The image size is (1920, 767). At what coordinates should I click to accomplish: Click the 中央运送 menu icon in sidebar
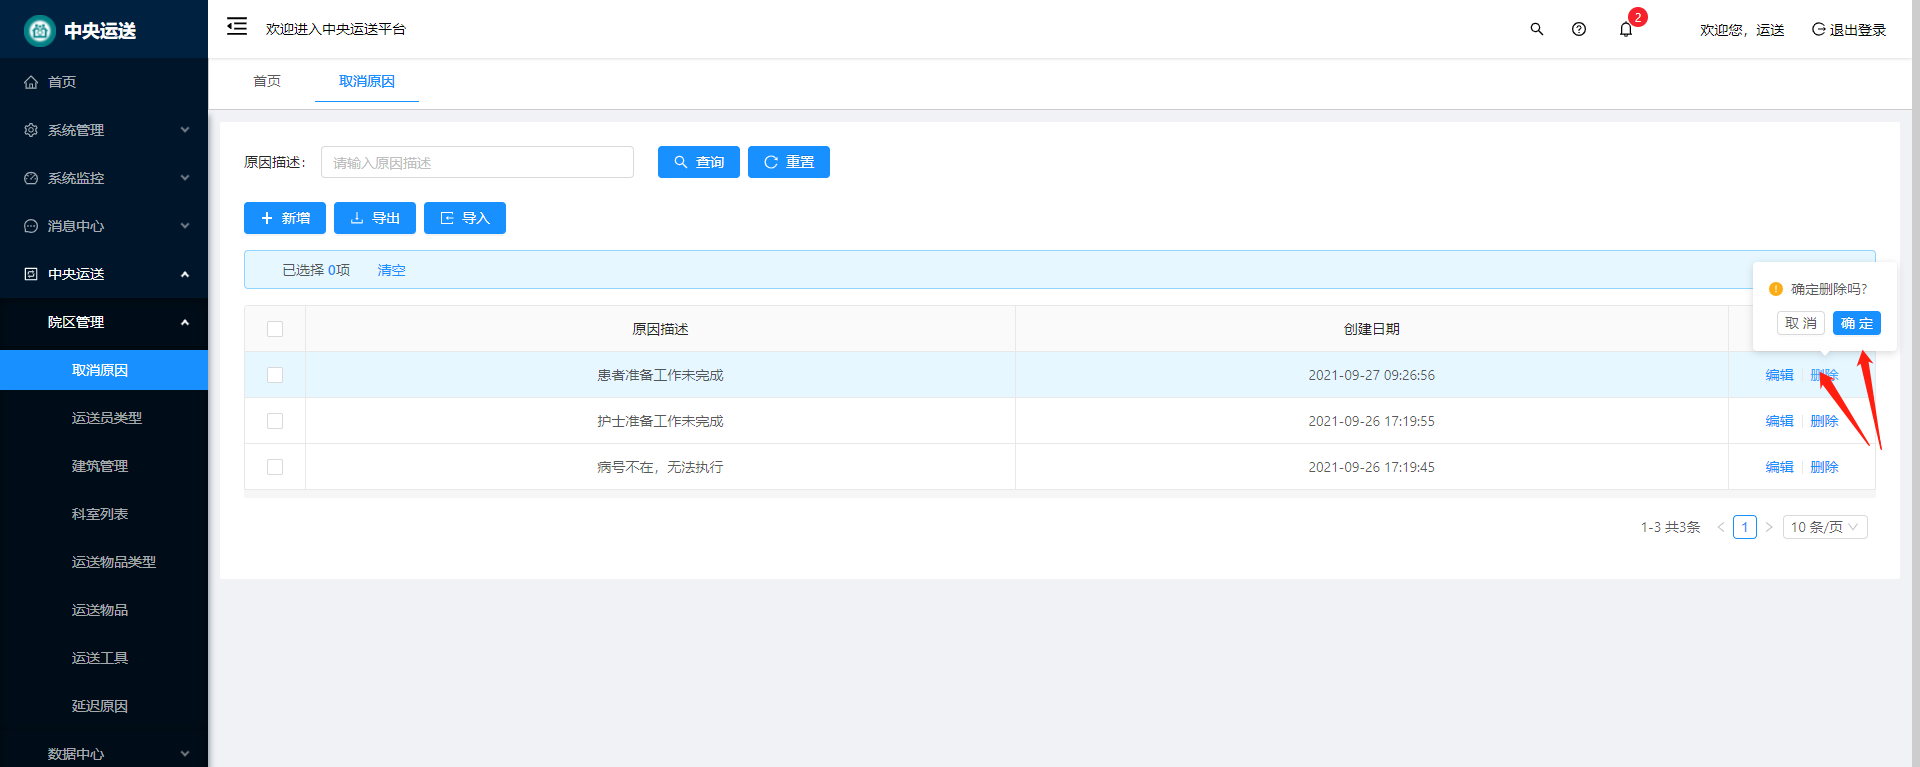click(x=31, y=274)
